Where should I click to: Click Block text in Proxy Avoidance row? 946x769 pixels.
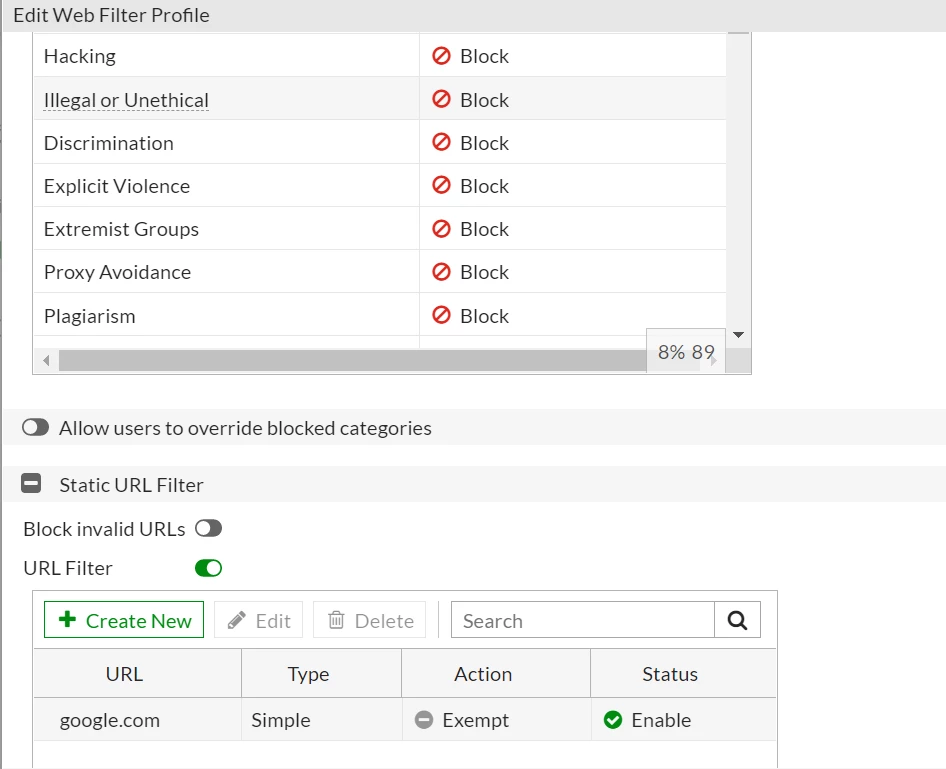[484, 272]
